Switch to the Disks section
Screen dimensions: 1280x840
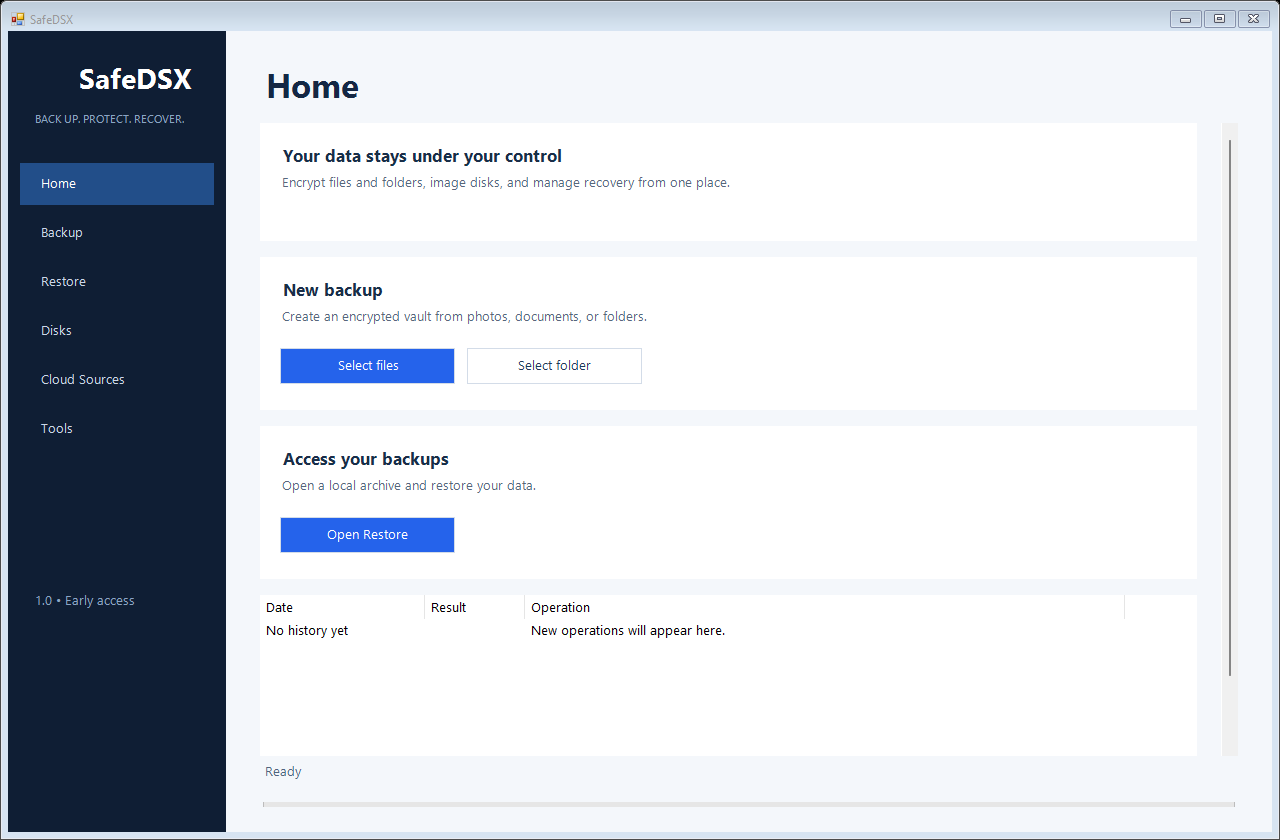pyautogui.click(x=117, y=331)
